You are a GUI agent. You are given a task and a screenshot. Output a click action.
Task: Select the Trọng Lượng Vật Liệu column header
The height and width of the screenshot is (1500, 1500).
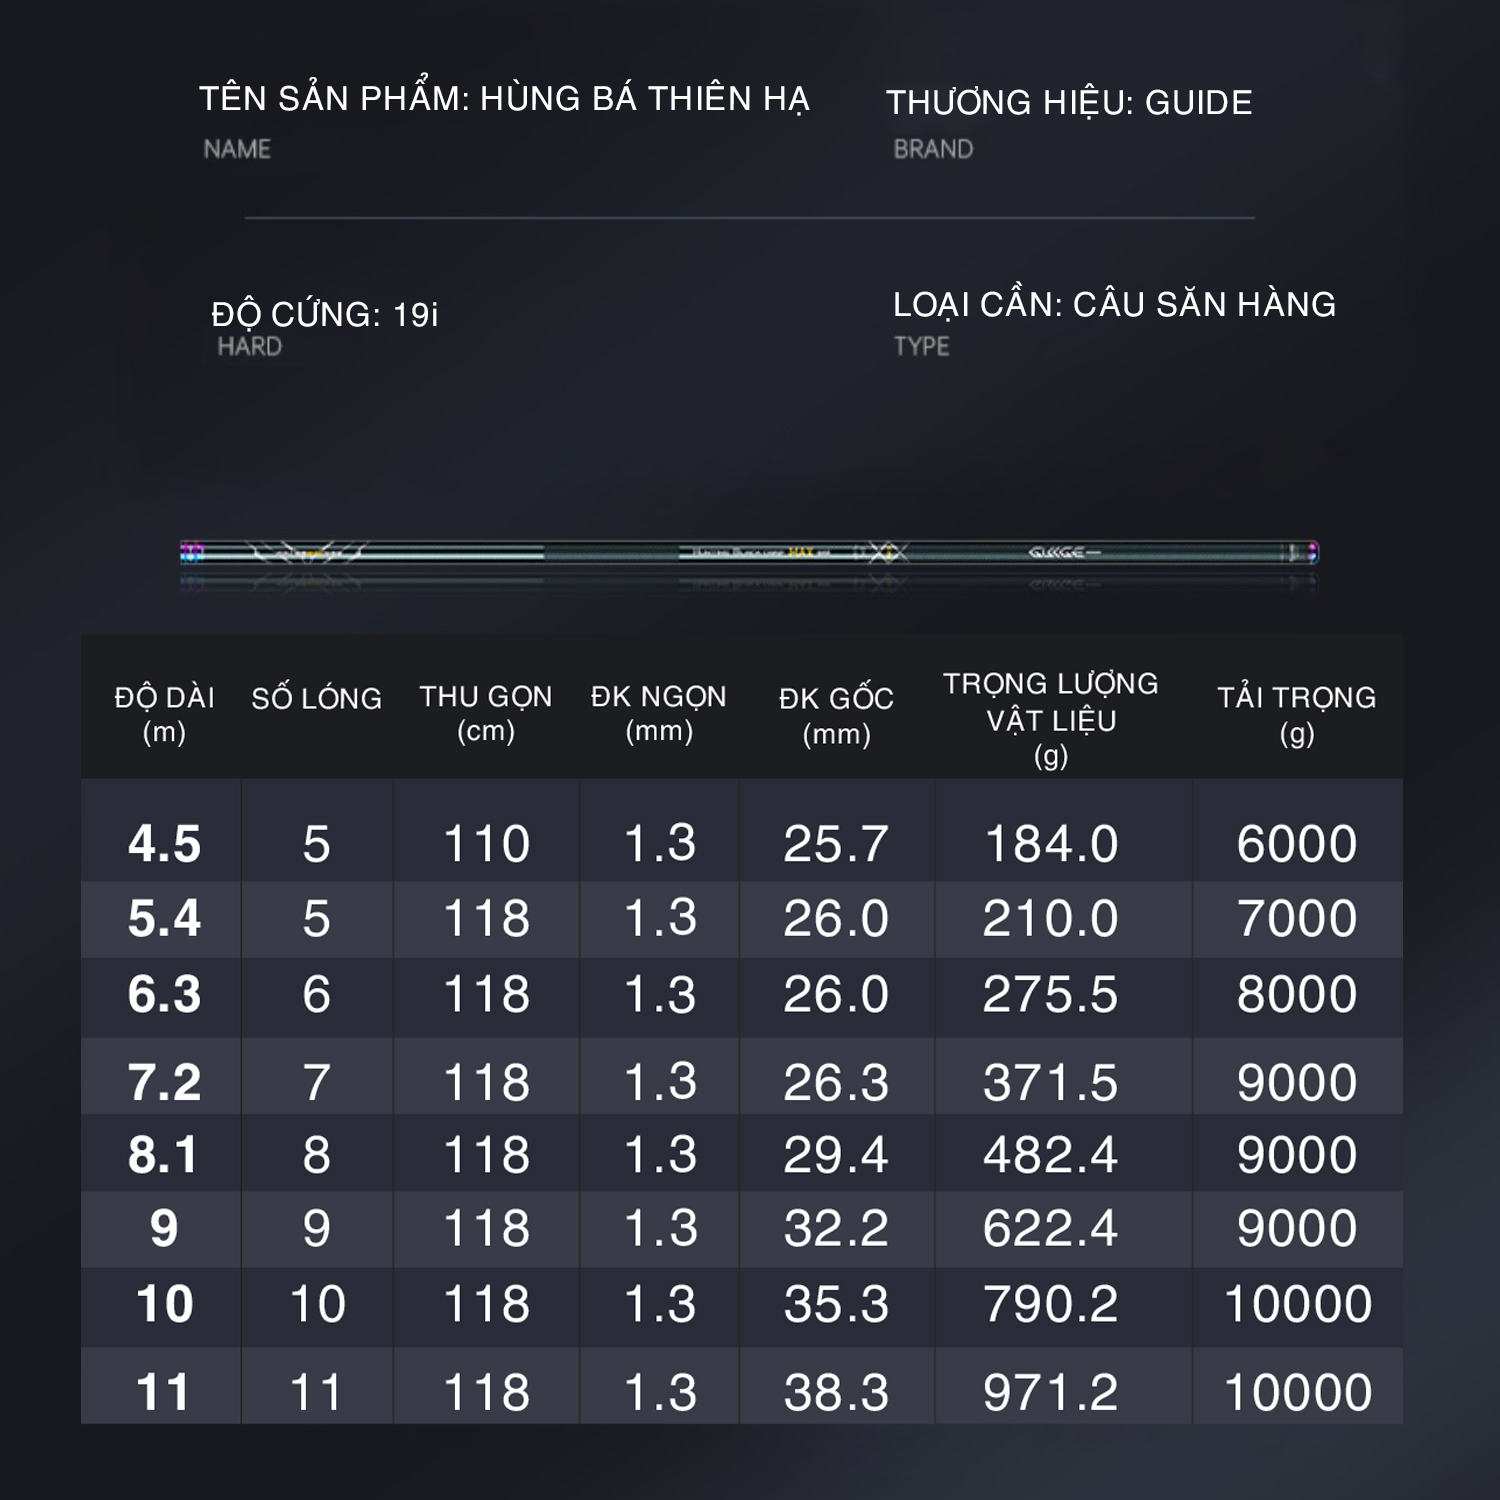[x=1051, y=719]
